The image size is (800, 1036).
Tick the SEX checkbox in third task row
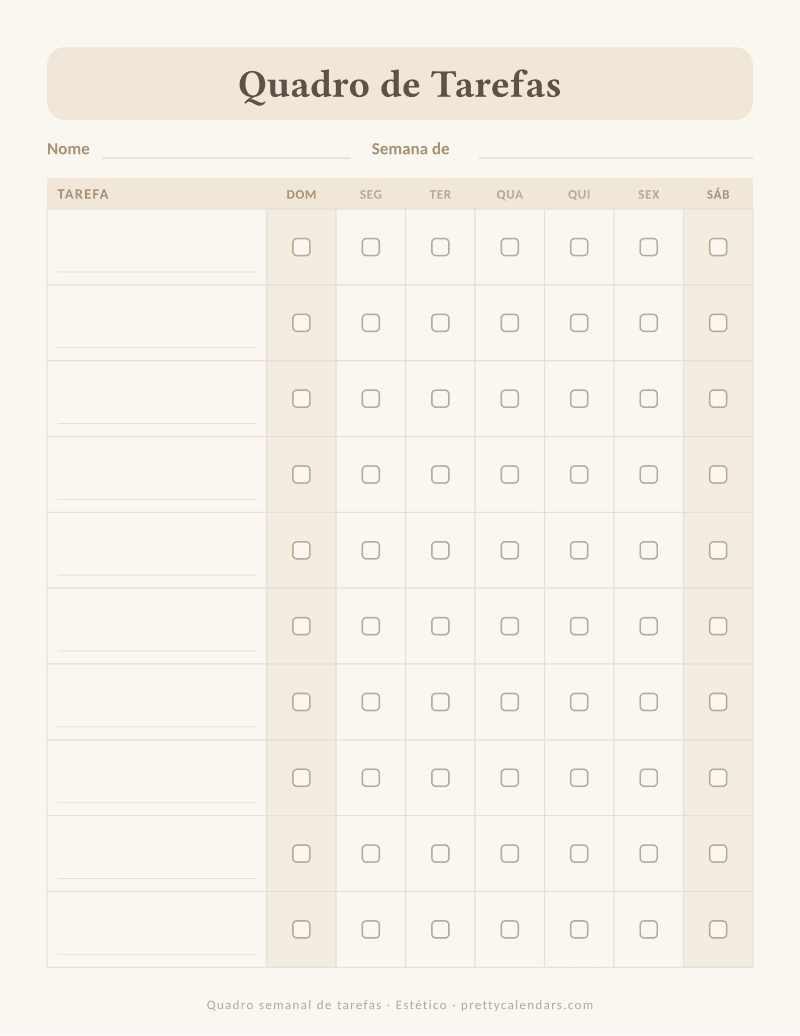(x=649, y=399)
